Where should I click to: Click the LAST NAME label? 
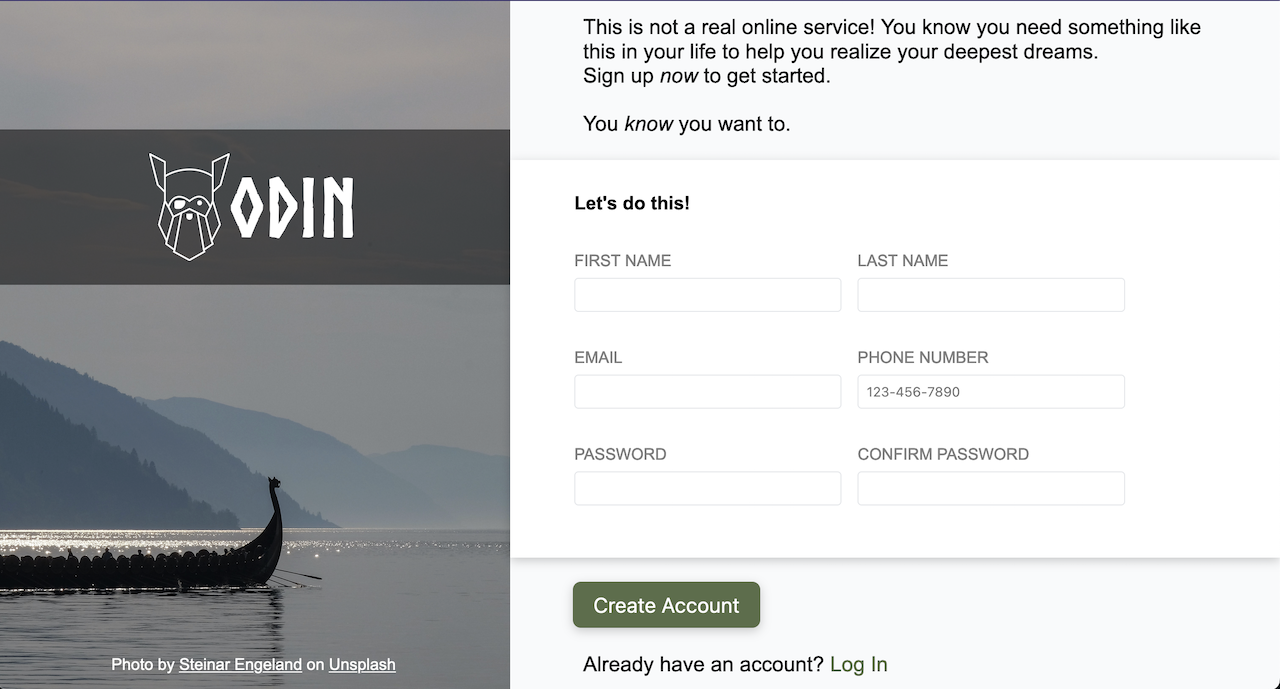tap(902, 260)
